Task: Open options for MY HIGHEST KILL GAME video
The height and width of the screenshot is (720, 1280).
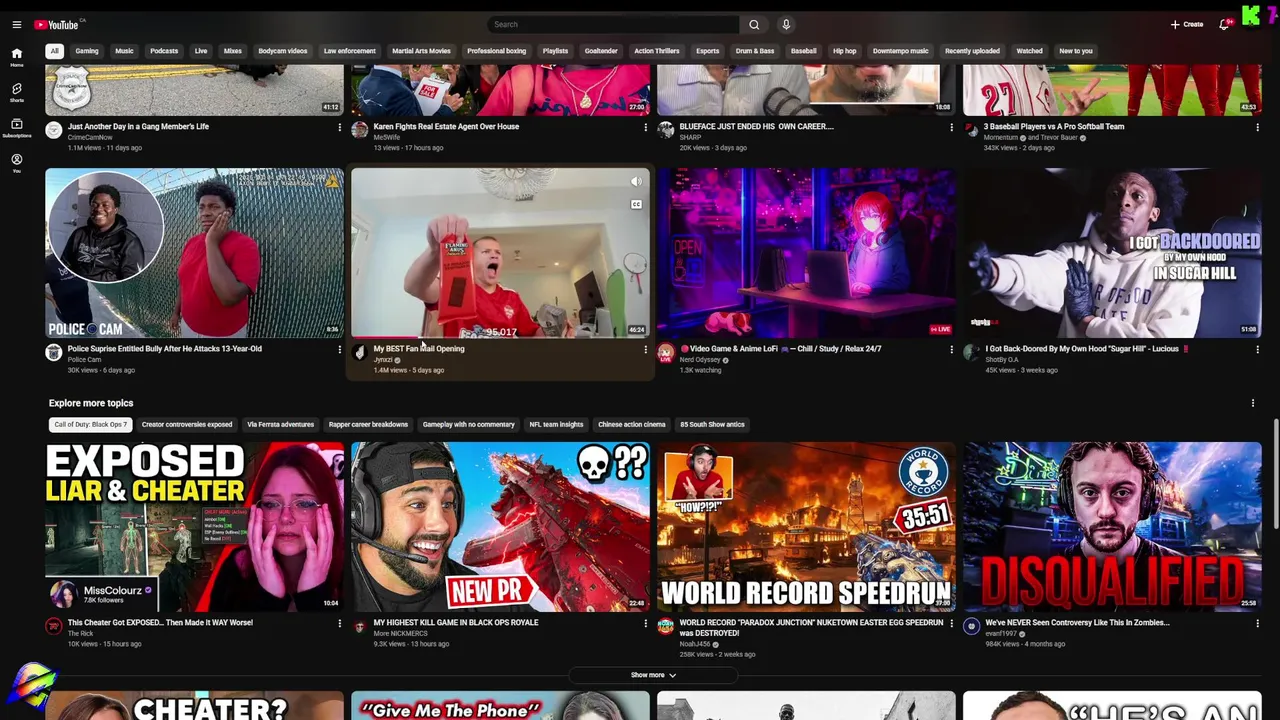Action: (645, 623)
